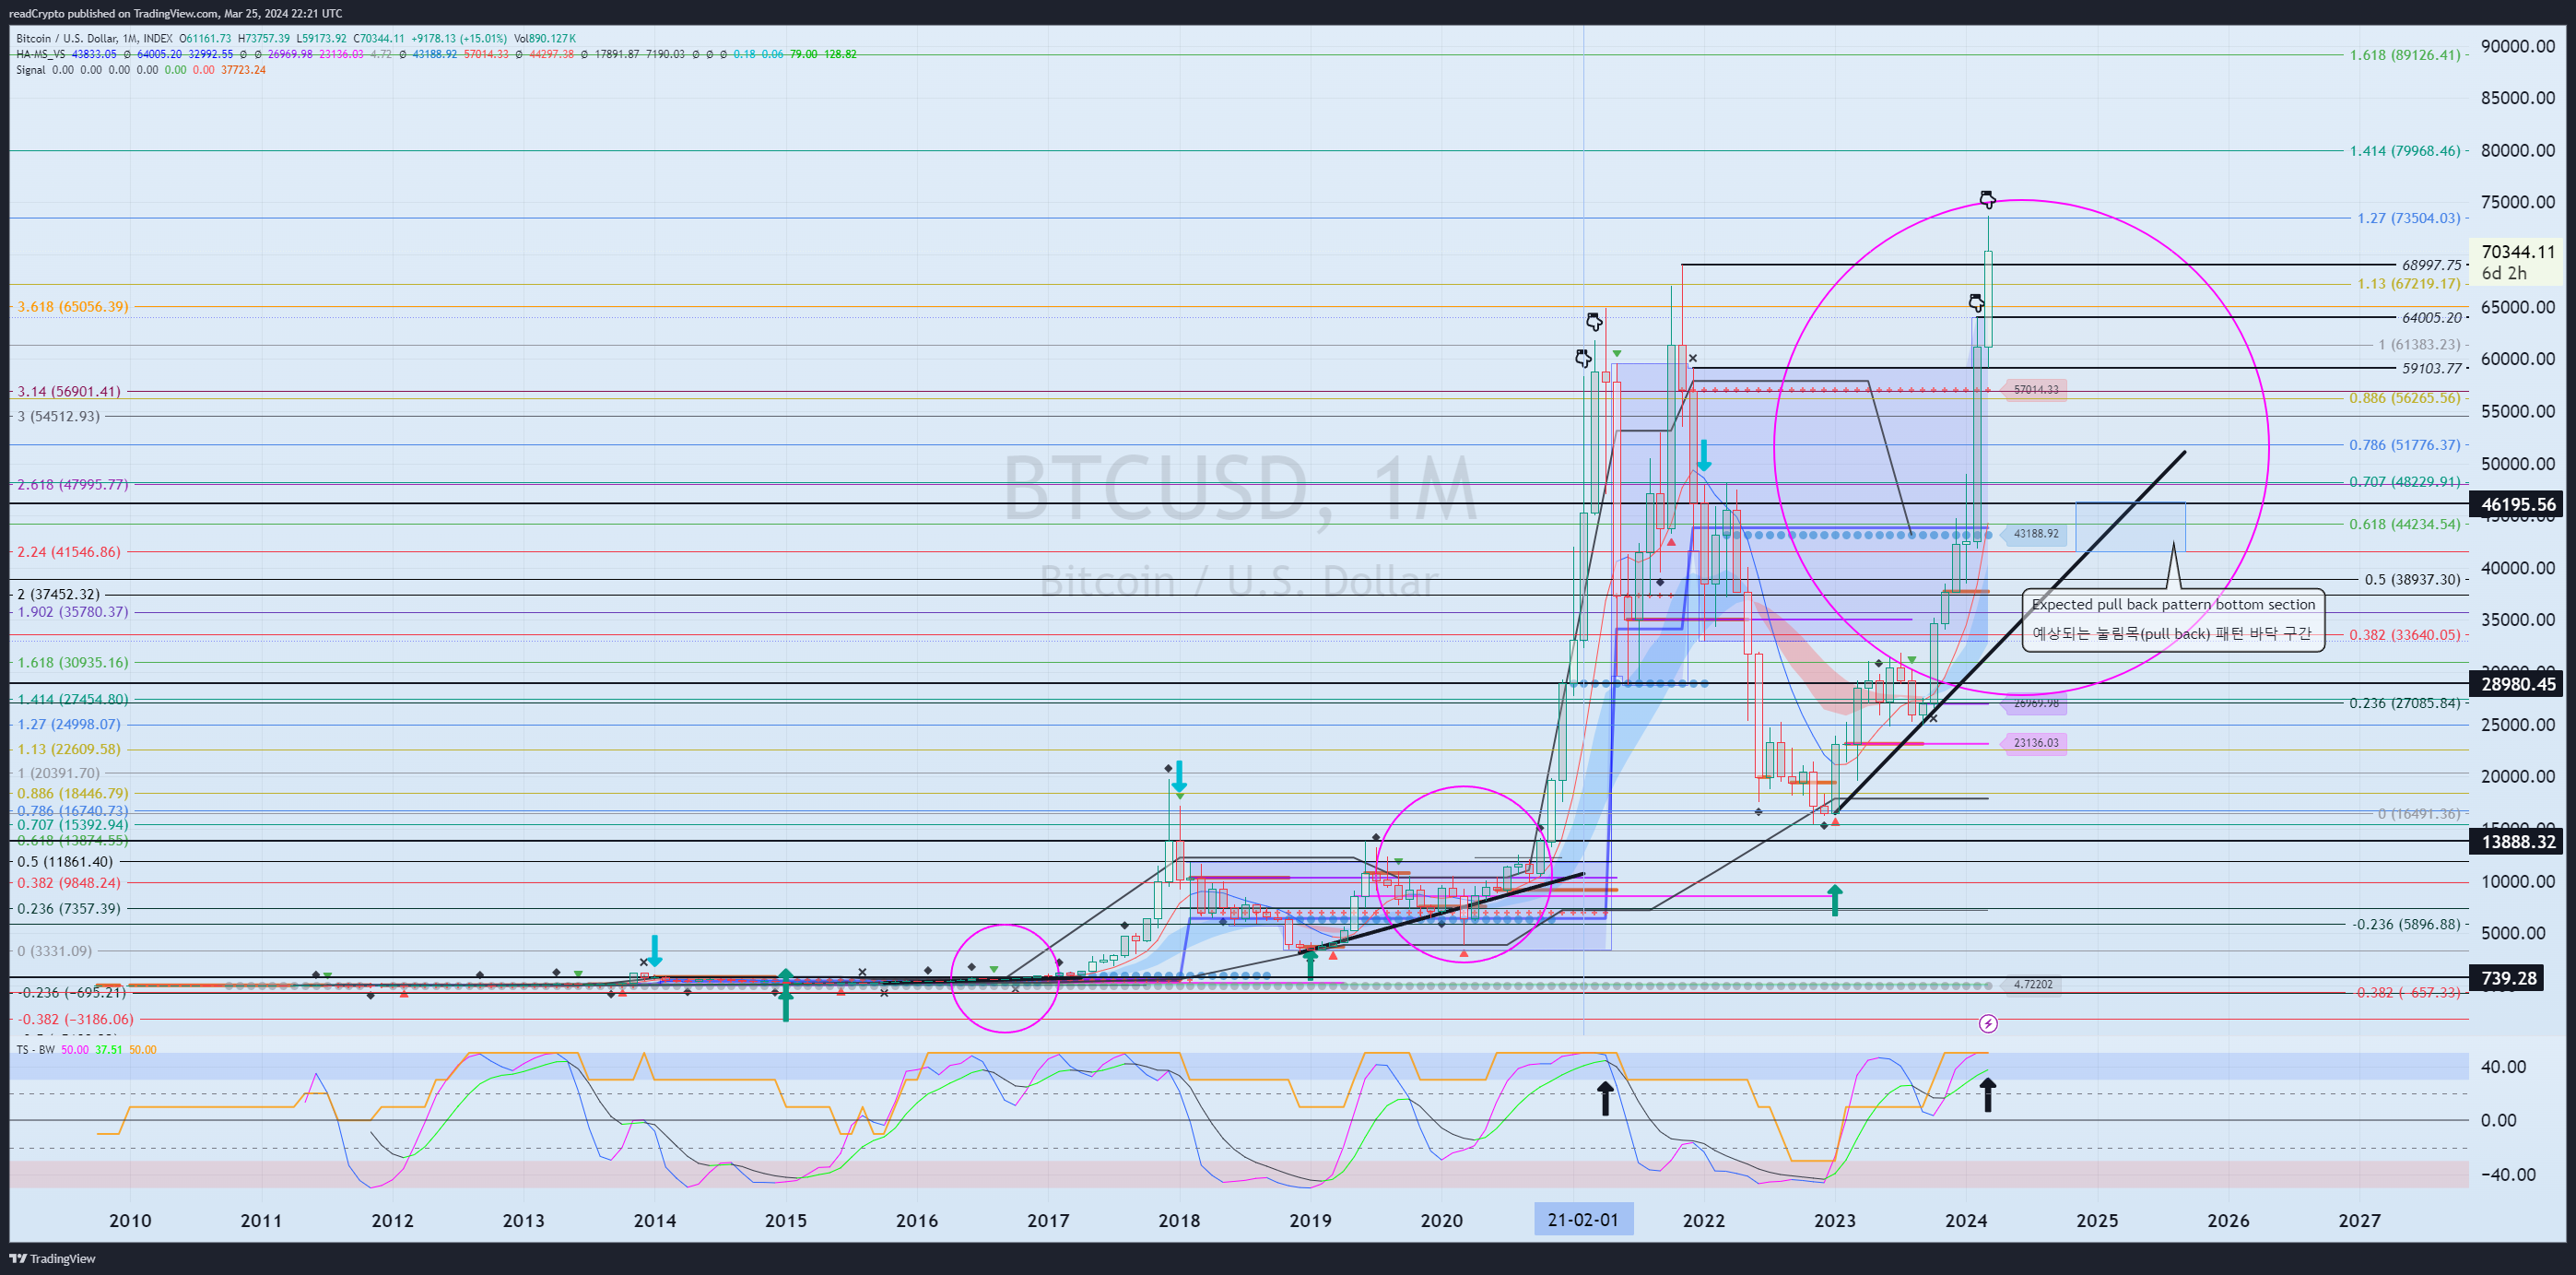
Task: Click the 0.382 (33640.05) Fibonacci label
Action: [x=2405, y=635]
